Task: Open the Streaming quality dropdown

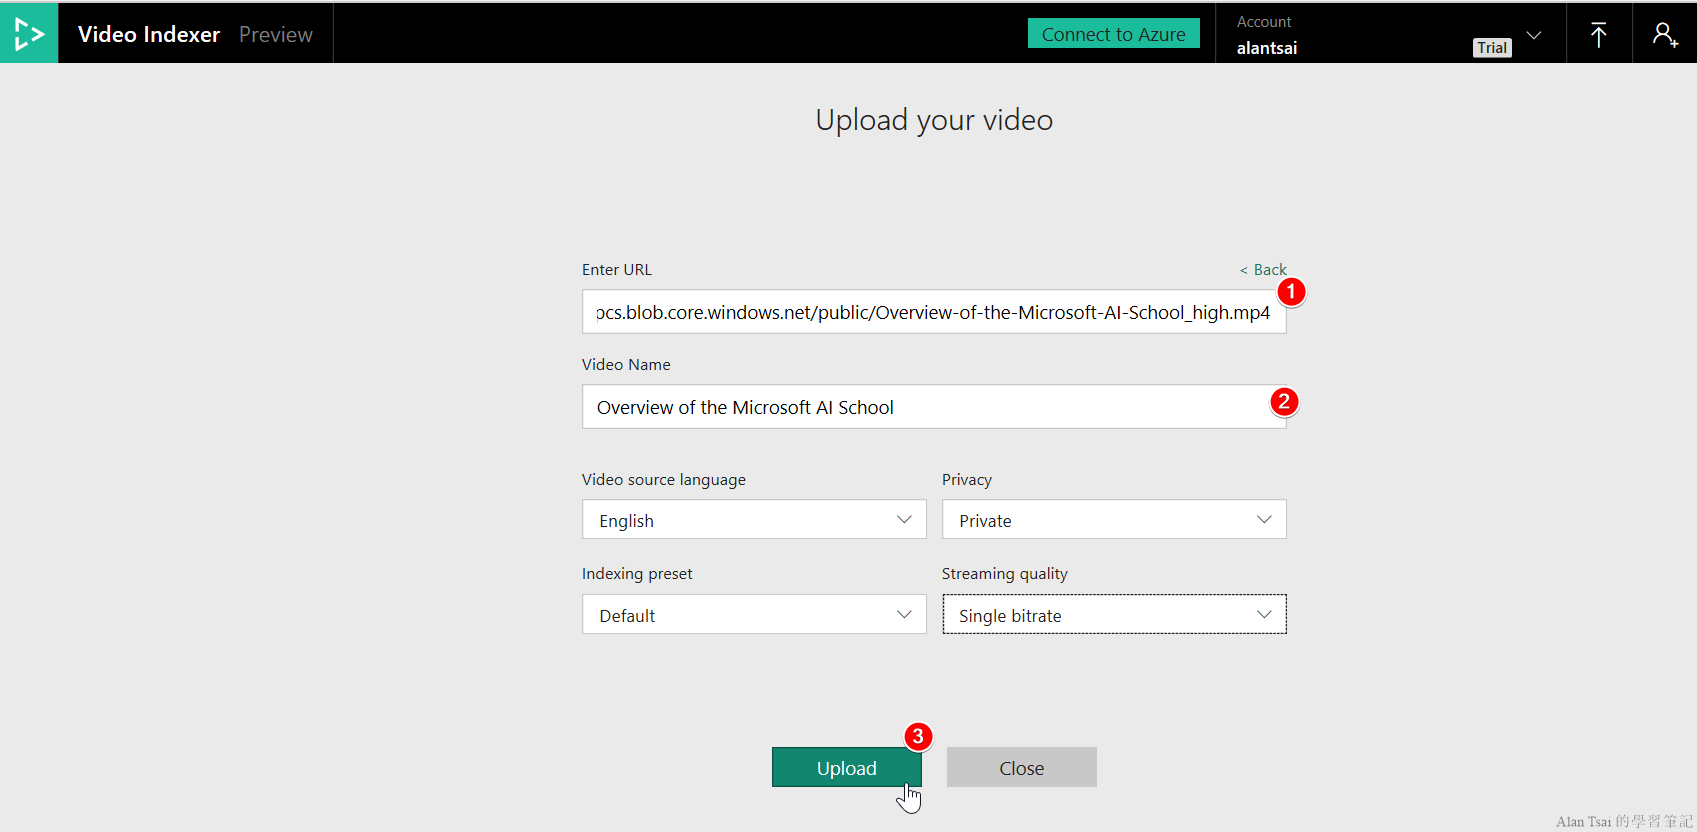Action: [1114, 615]
